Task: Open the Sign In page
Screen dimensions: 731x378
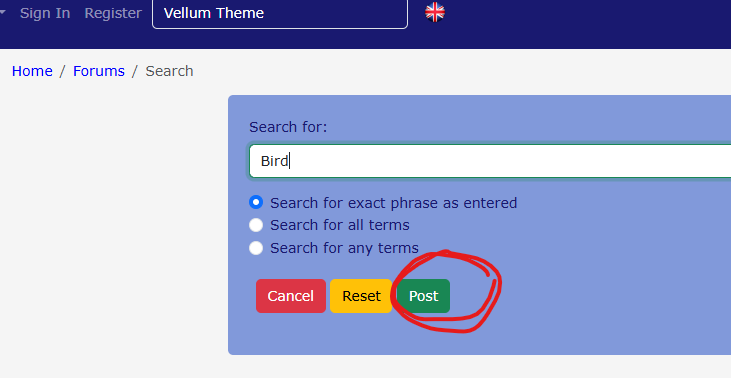Action: pos(45,13)
